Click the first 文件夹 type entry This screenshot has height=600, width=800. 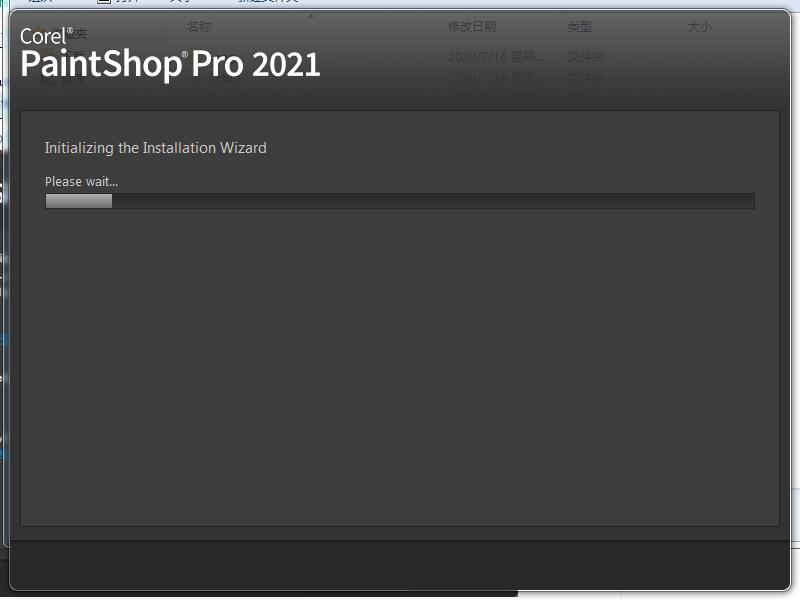tap(586, 57)
